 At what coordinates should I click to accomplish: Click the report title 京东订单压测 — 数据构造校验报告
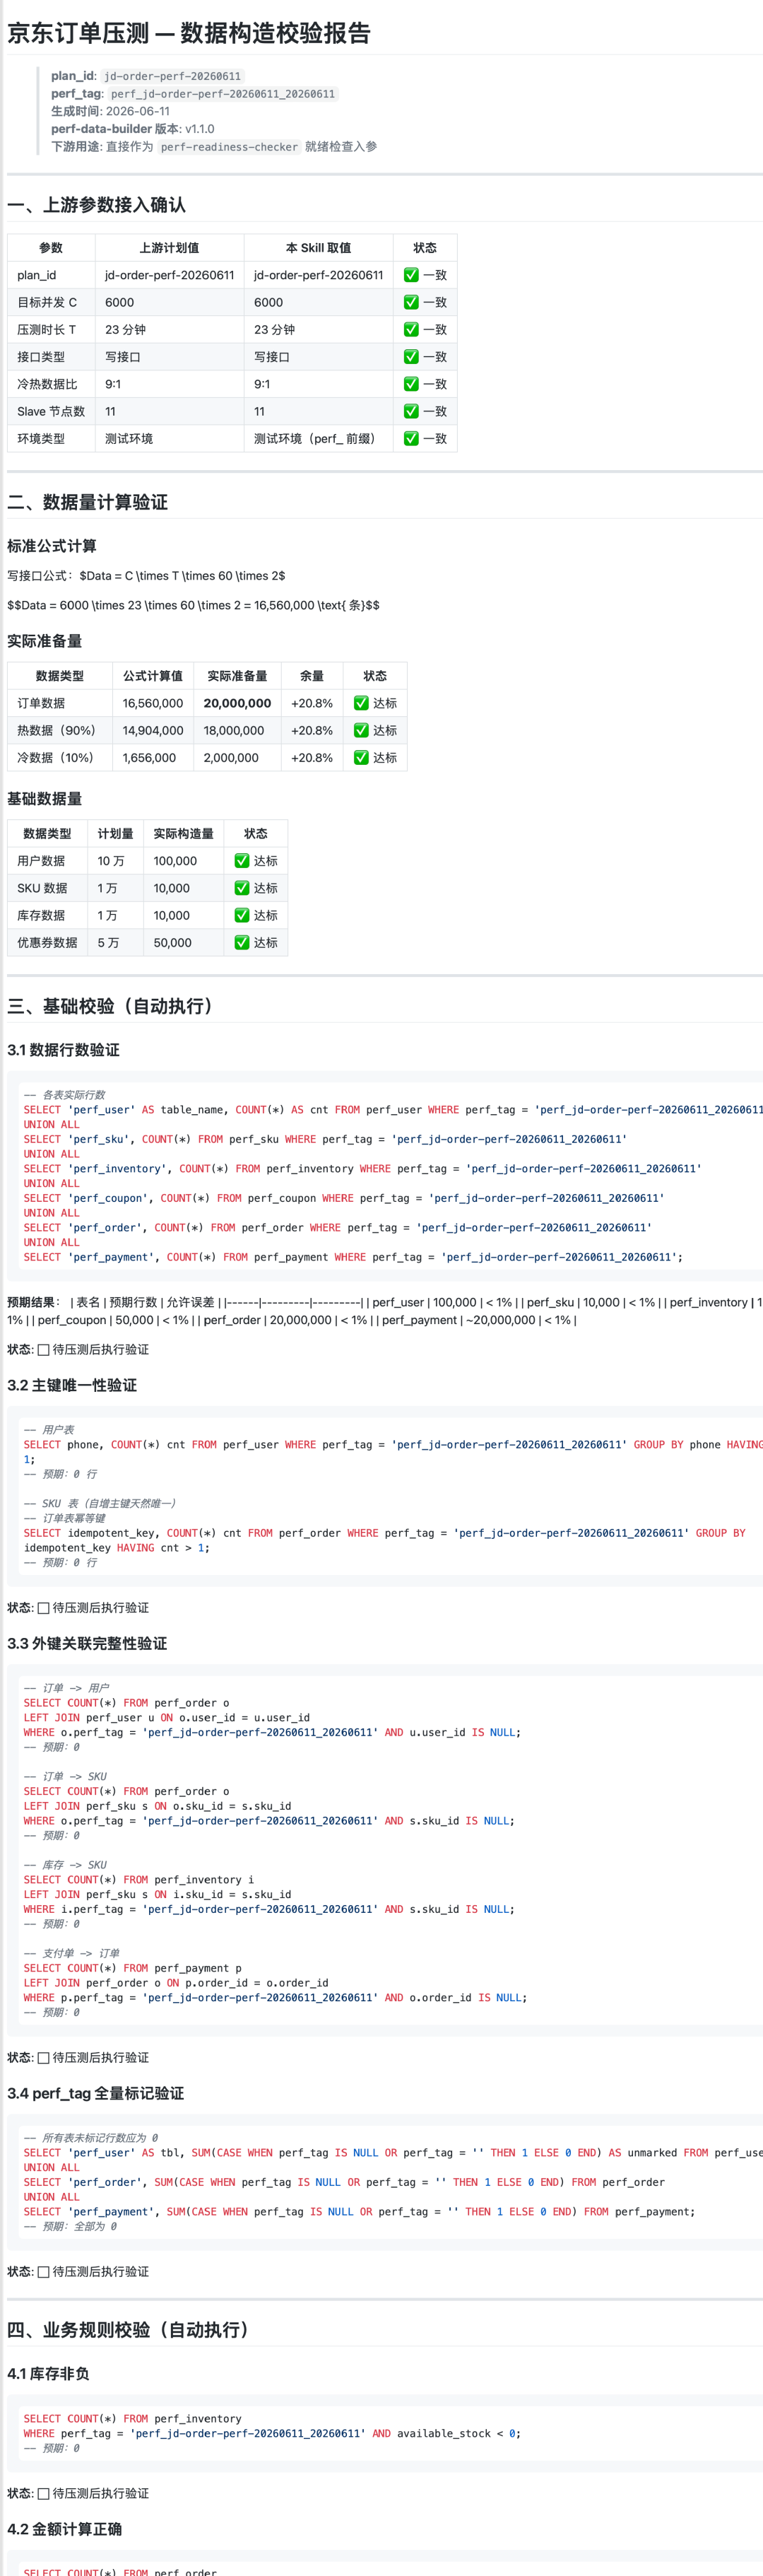click(x=189, y=33)
